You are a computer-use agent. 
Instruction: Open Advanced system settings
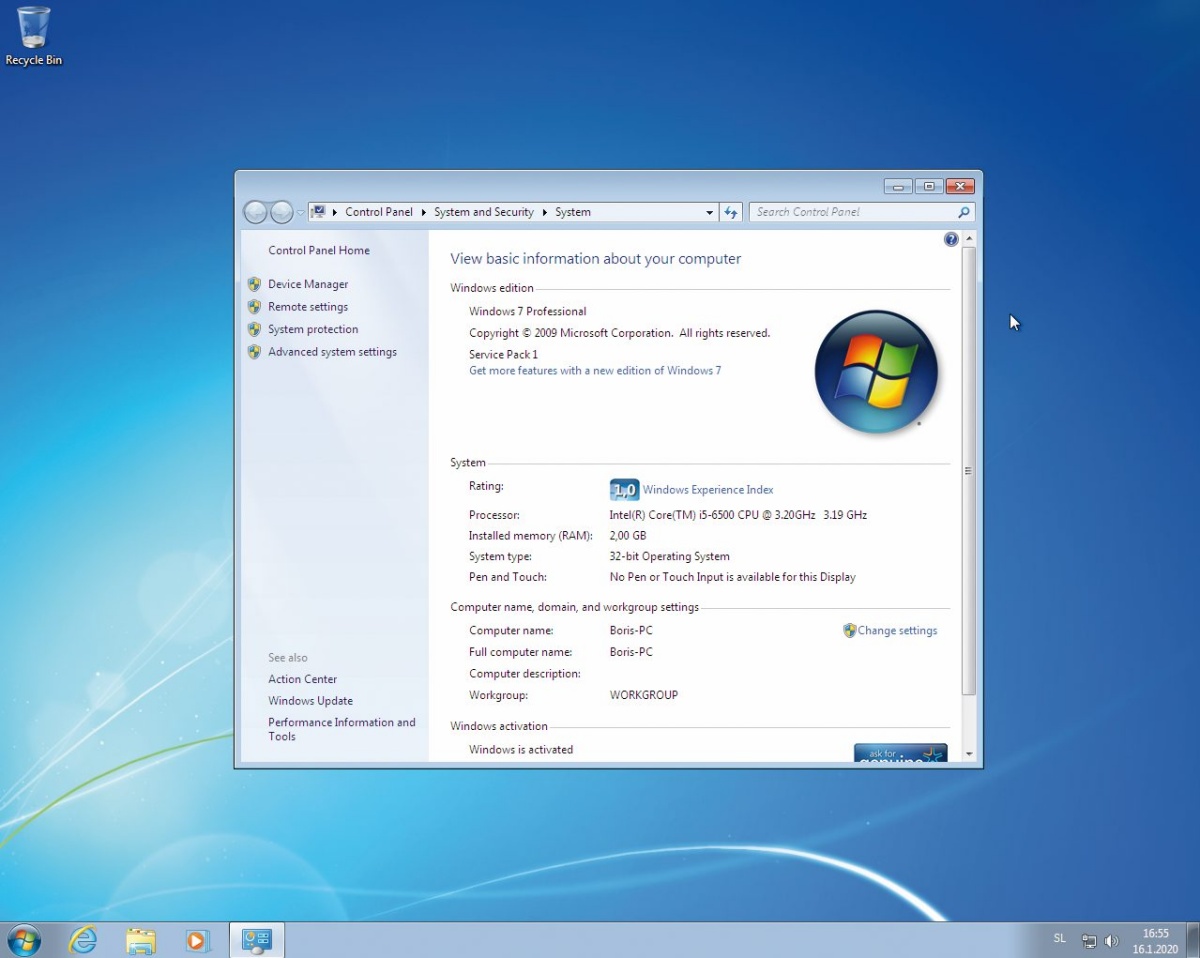click(332, 352)
